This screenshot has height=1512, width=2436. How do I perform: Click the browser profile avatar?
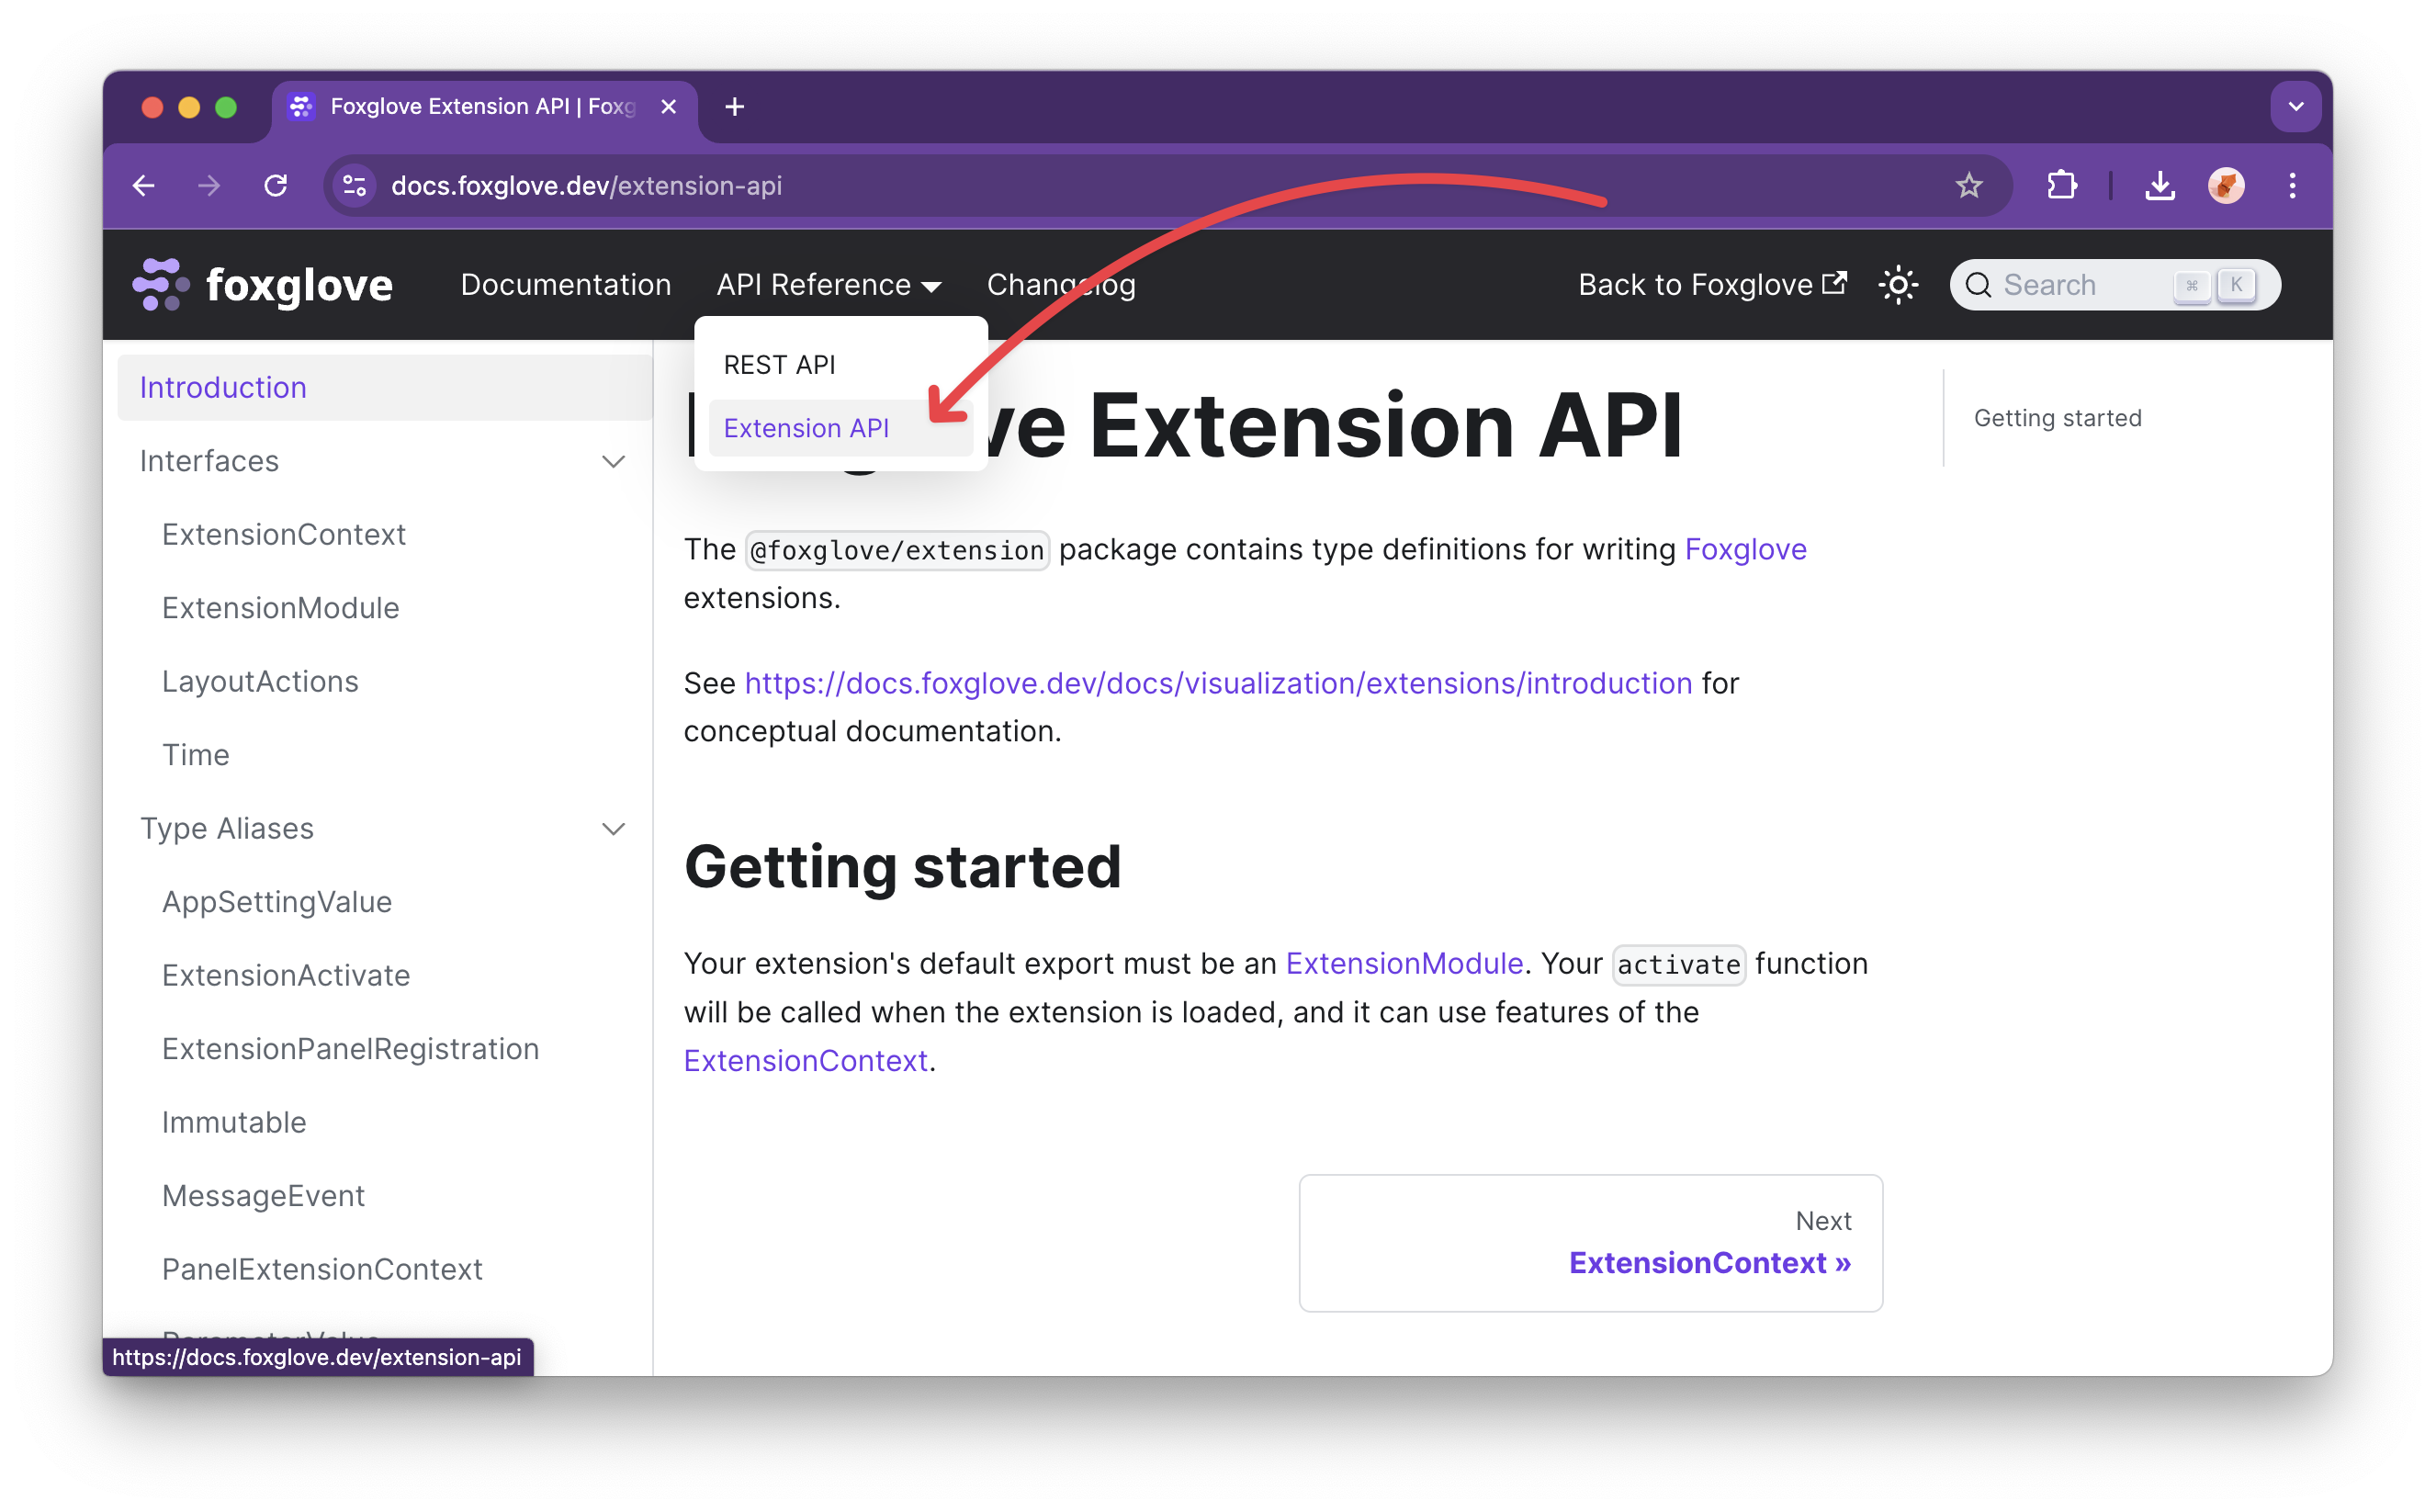pyautogui.click(x=2225, y=185)
